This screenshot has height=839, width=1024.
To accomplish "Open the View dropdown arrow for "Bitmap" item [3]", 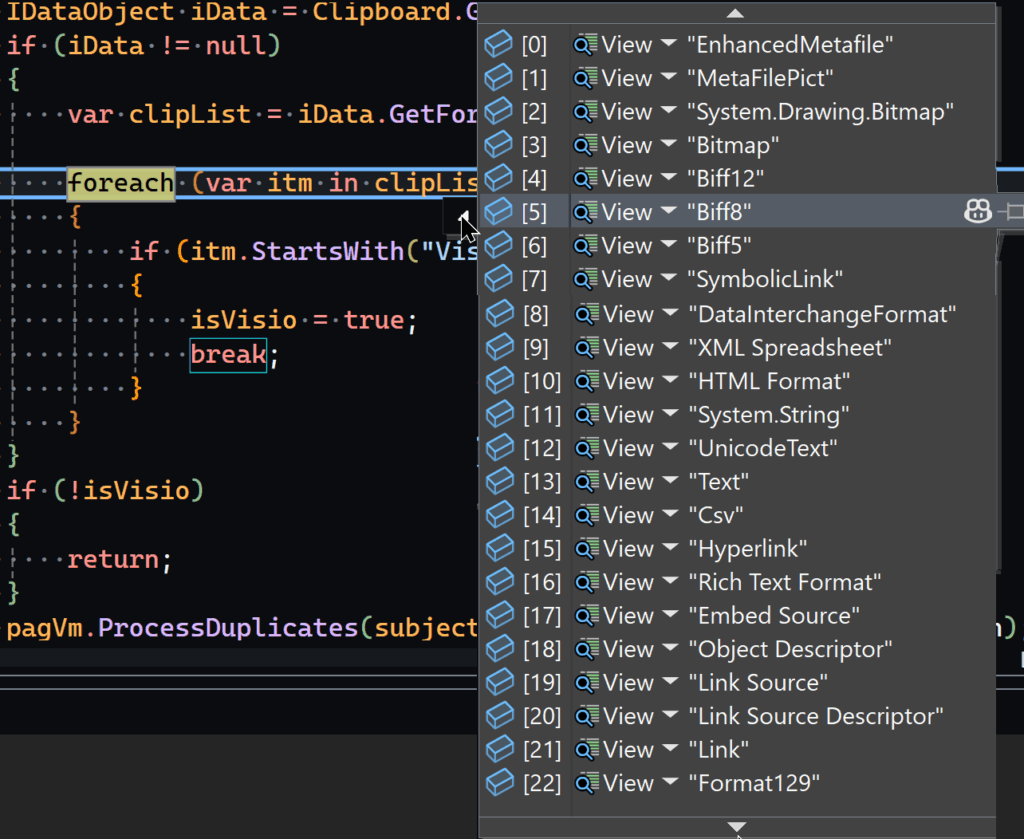I will (668, 146).
